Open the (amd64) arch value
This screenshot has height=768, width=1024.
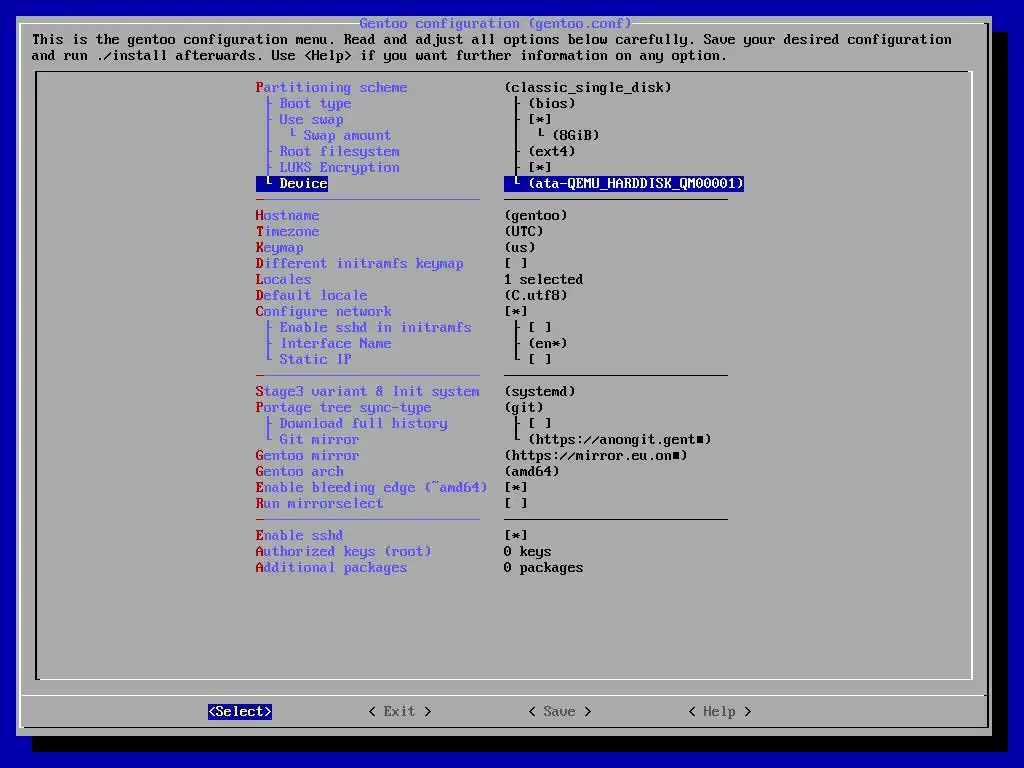532,472
